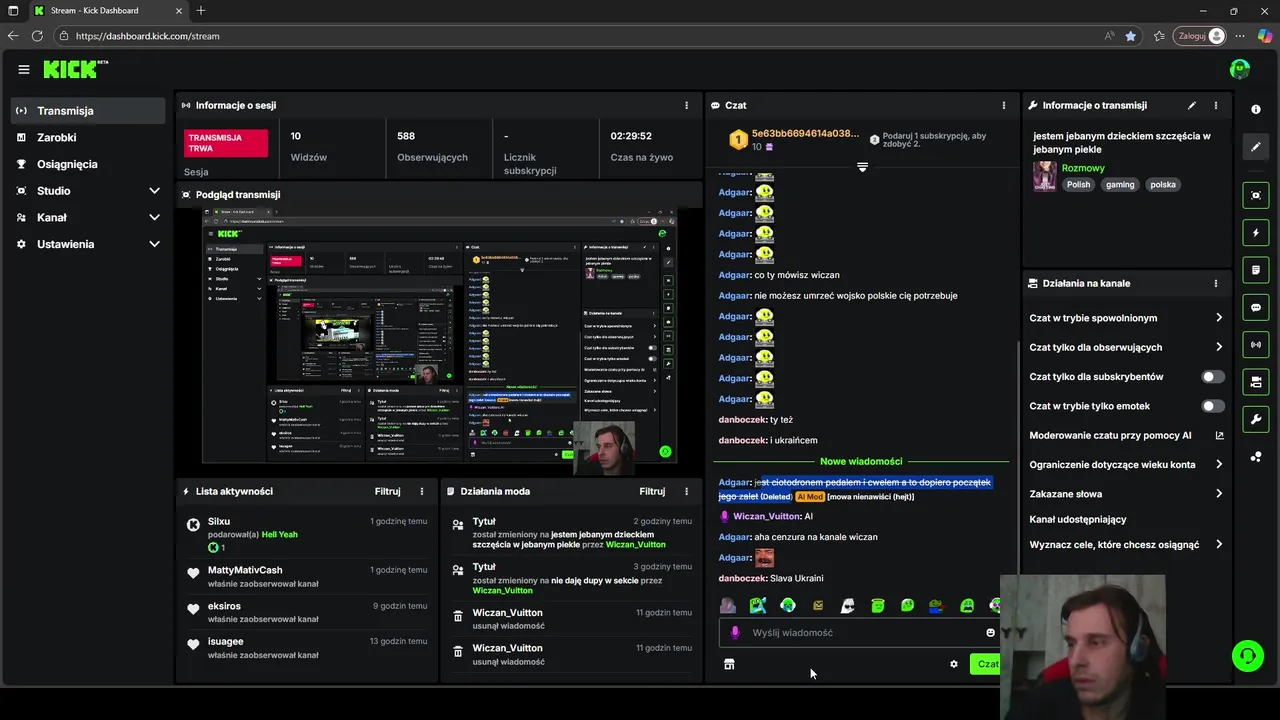Open the Osiągnięcia page in sidebar
This screenshot has height=720, width=1280.
88,164
